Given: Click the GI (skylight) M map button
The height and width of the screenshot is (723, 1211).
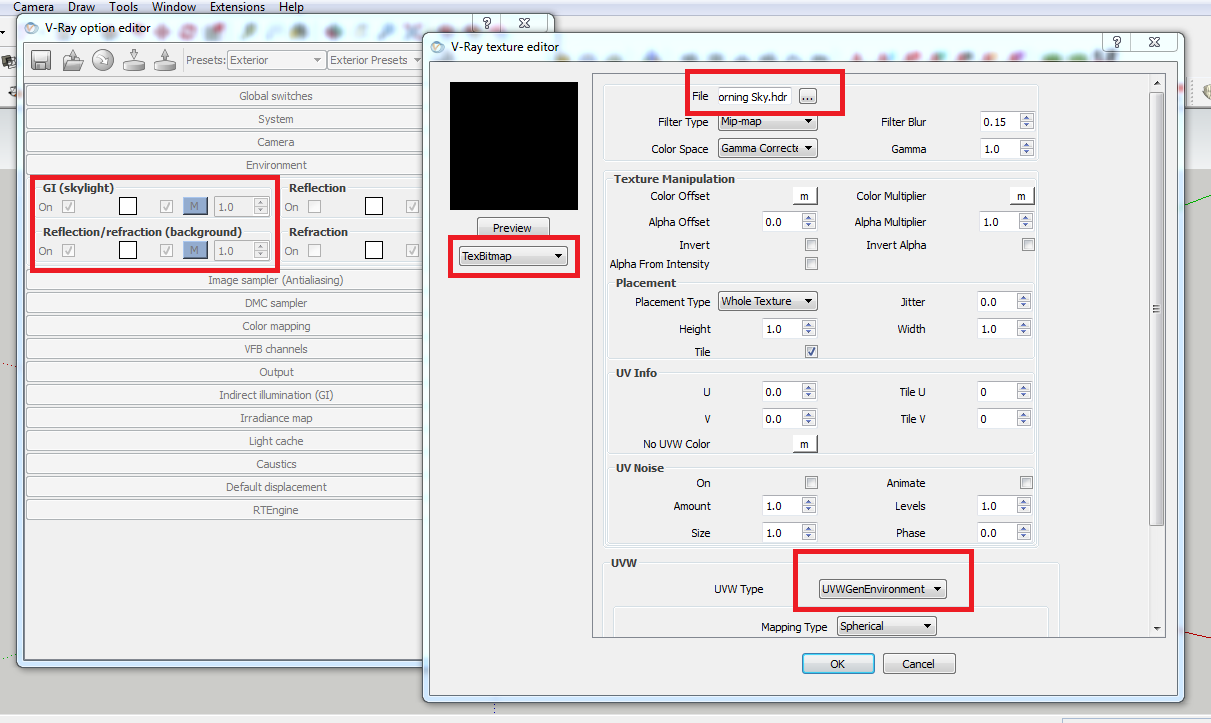Looking at the screenshot, I should (195, 207).
